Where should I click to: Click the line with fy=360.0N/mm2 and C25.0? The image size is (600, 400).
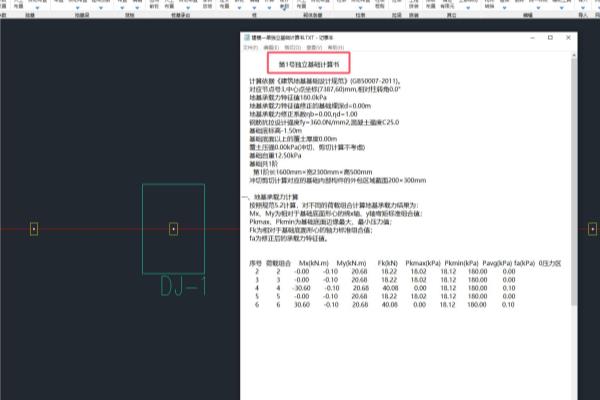(324, 122)
